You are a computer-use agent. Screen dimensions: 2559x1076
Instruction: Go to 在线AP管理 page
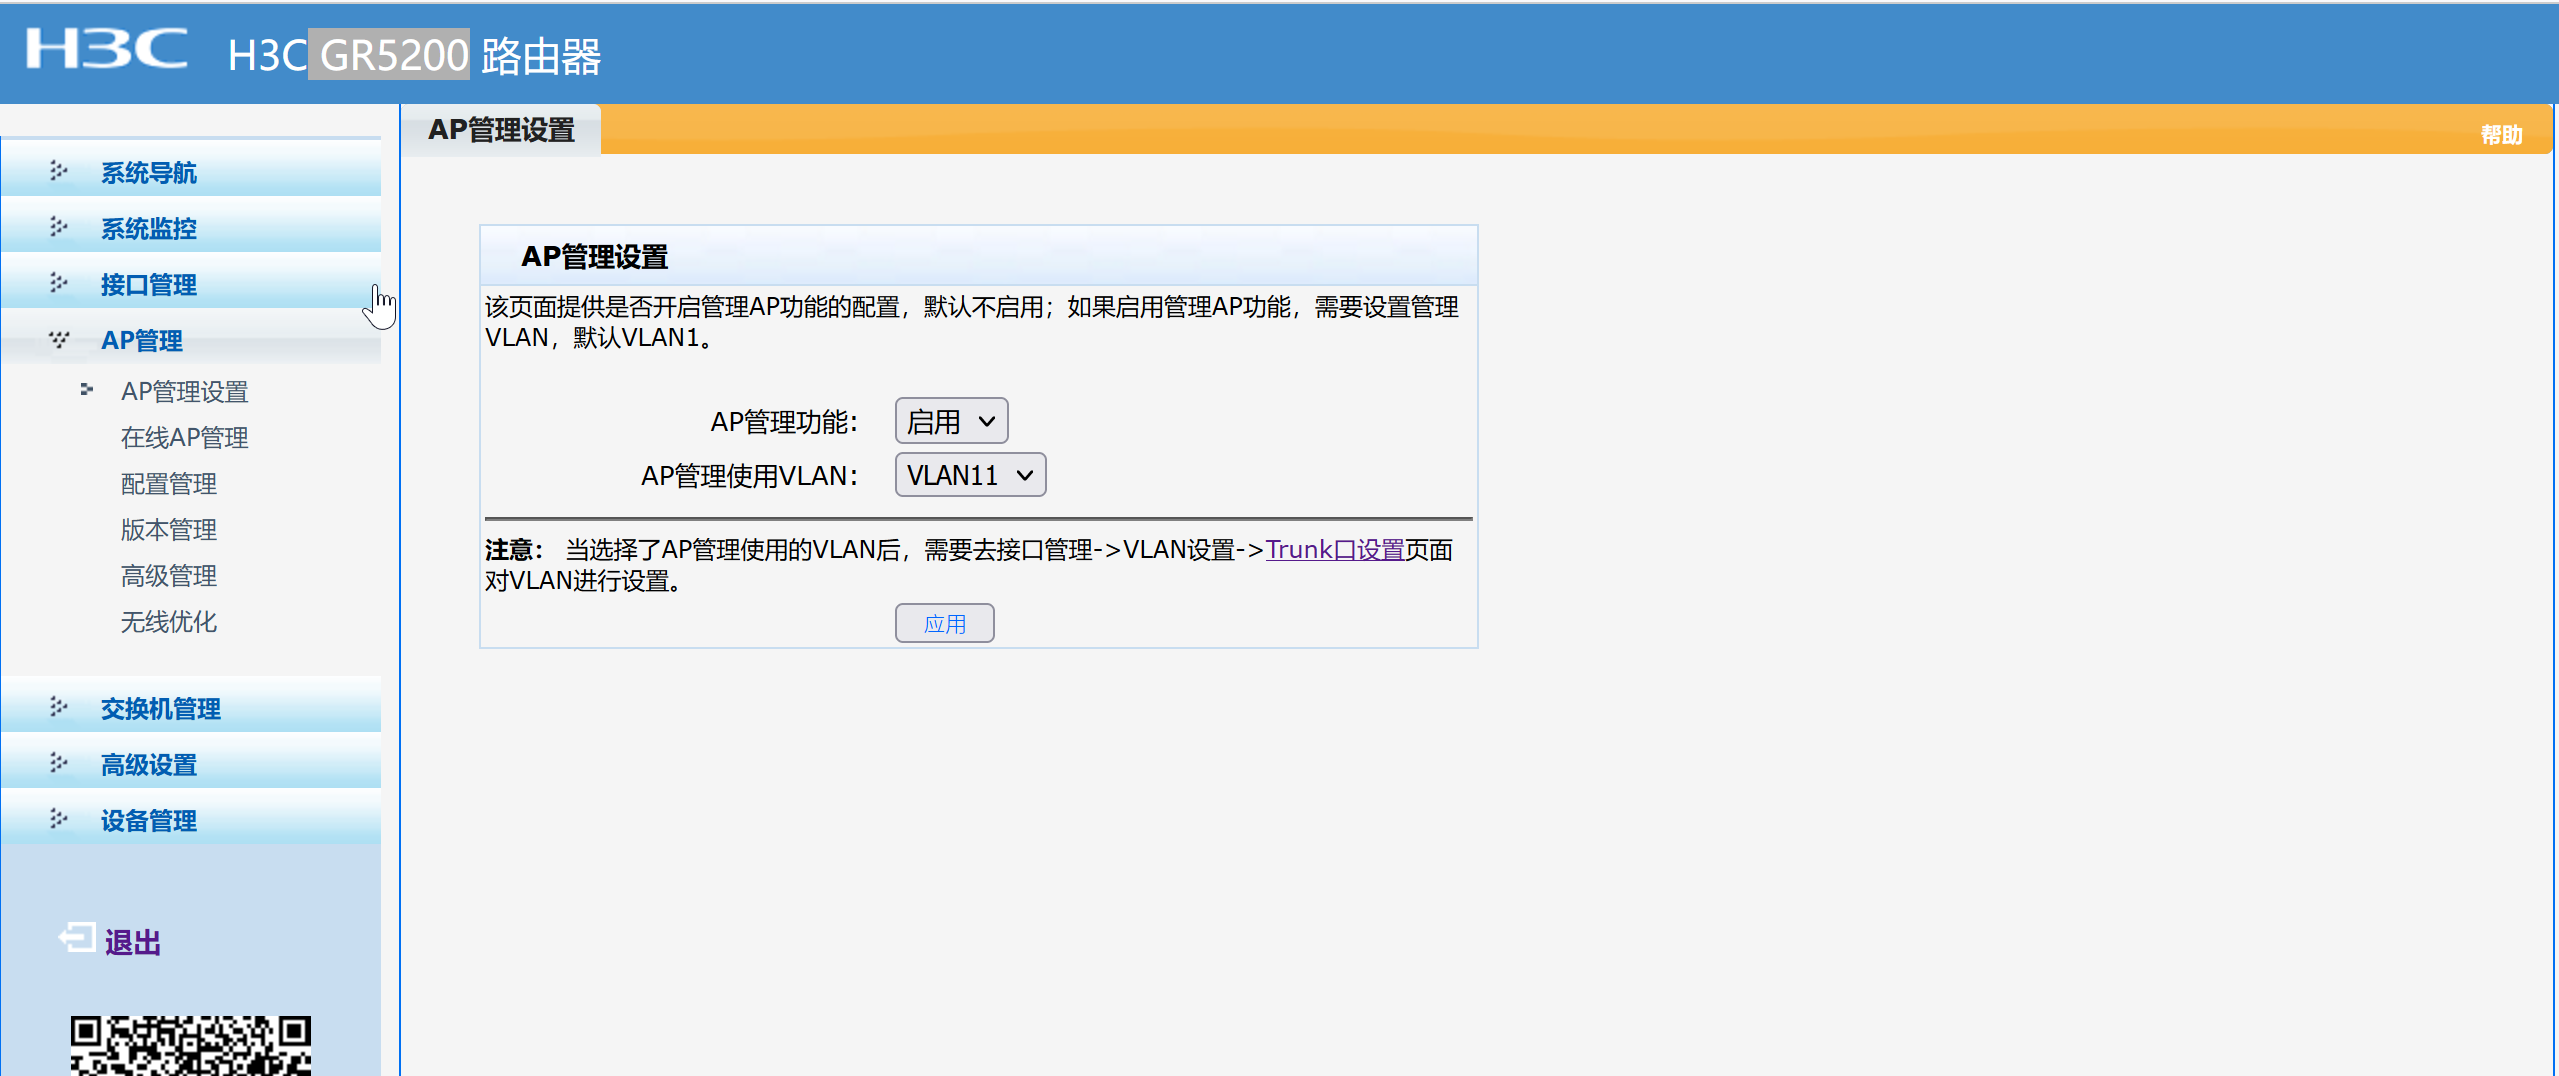(184, 438)
